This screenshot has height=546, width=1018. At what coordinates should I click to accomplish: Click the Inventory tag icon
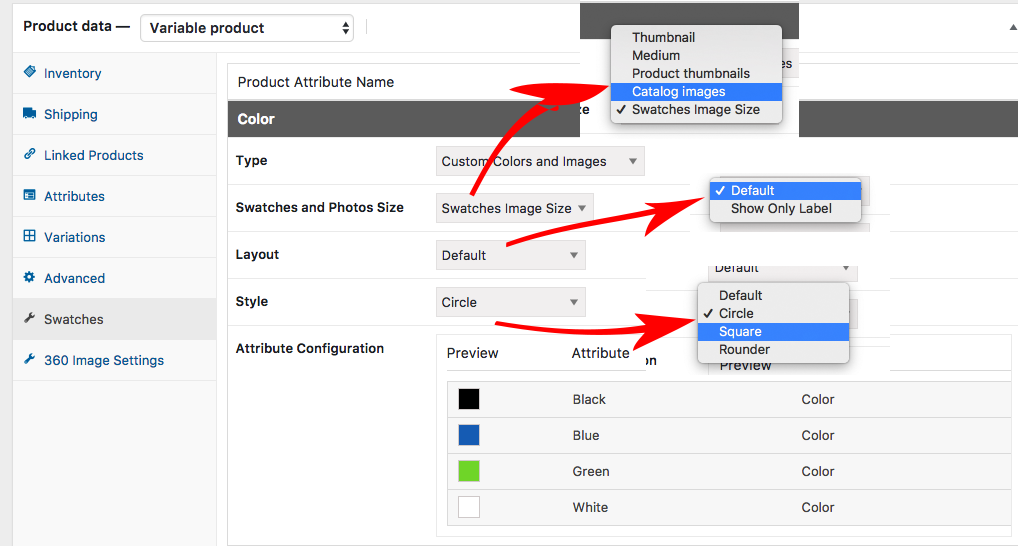pyautogui.click(x=29, y=73)
